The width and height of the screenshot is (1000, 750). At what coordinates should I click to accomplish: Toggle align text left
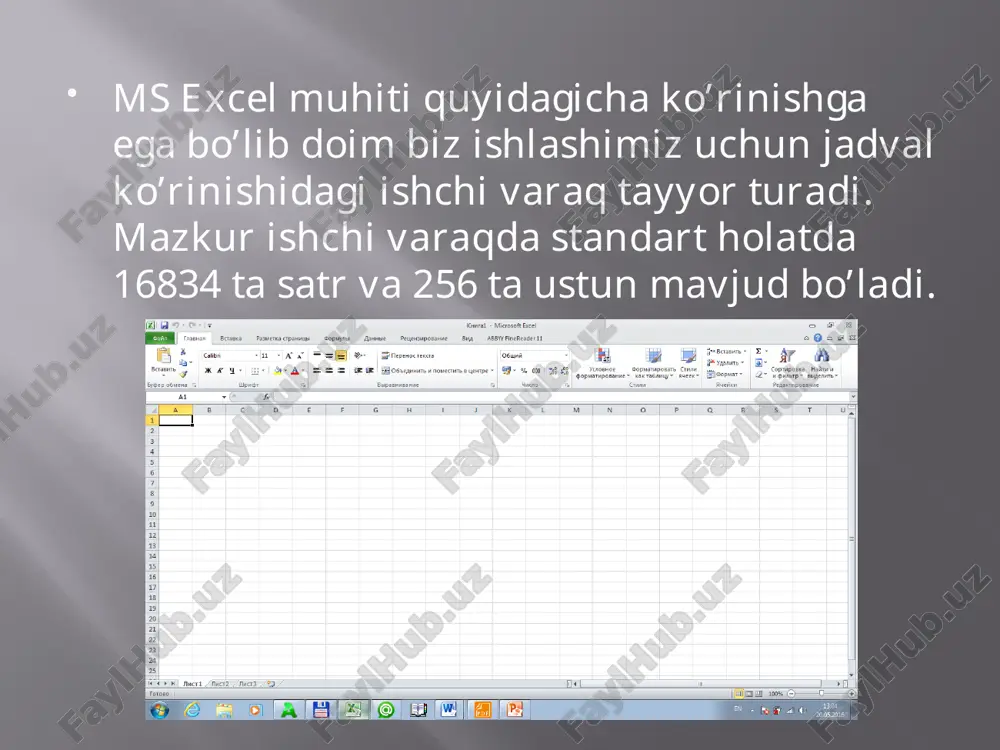pyautogui.click(x=316, y=371)
